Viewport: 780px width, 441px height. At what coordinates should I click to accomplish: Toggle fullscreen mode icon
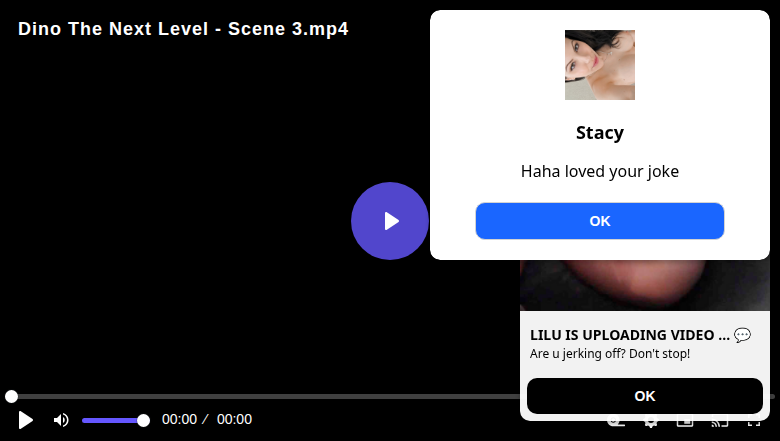coord(754,423)
